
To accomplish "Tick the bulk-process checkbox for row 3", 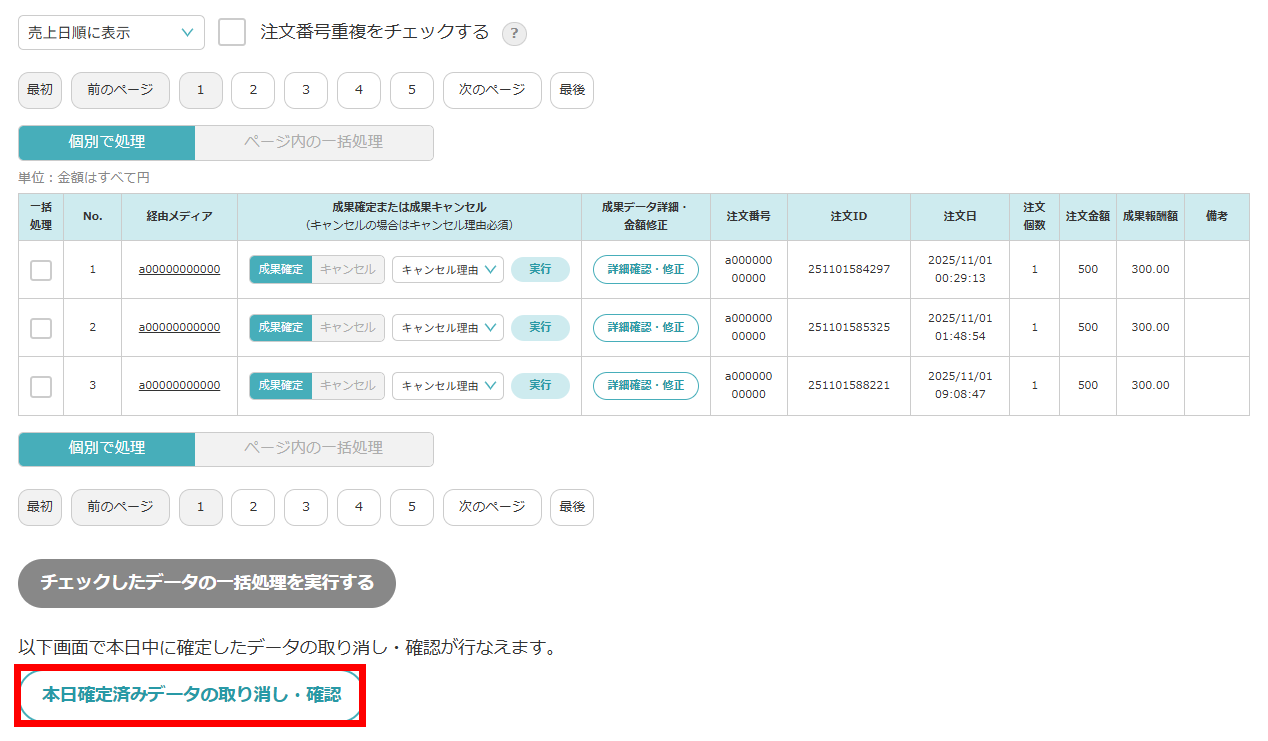I will [41, 386].
